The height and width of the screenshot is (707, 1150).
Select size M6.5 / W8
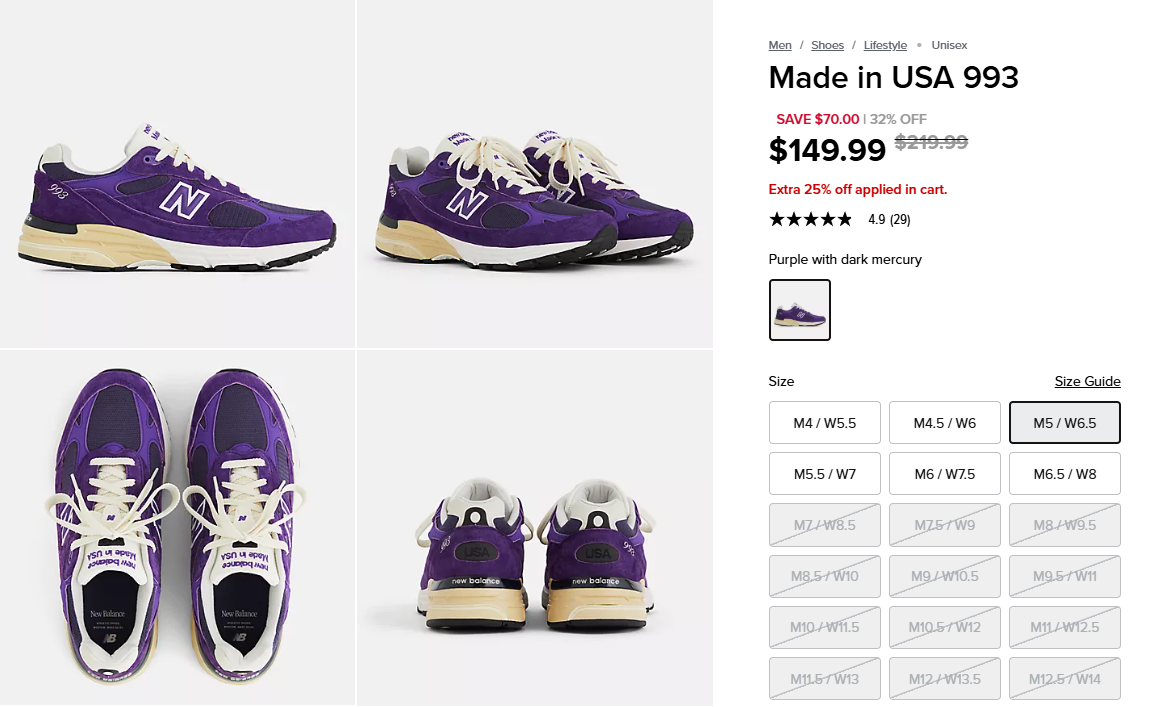tap(1065, 474)
